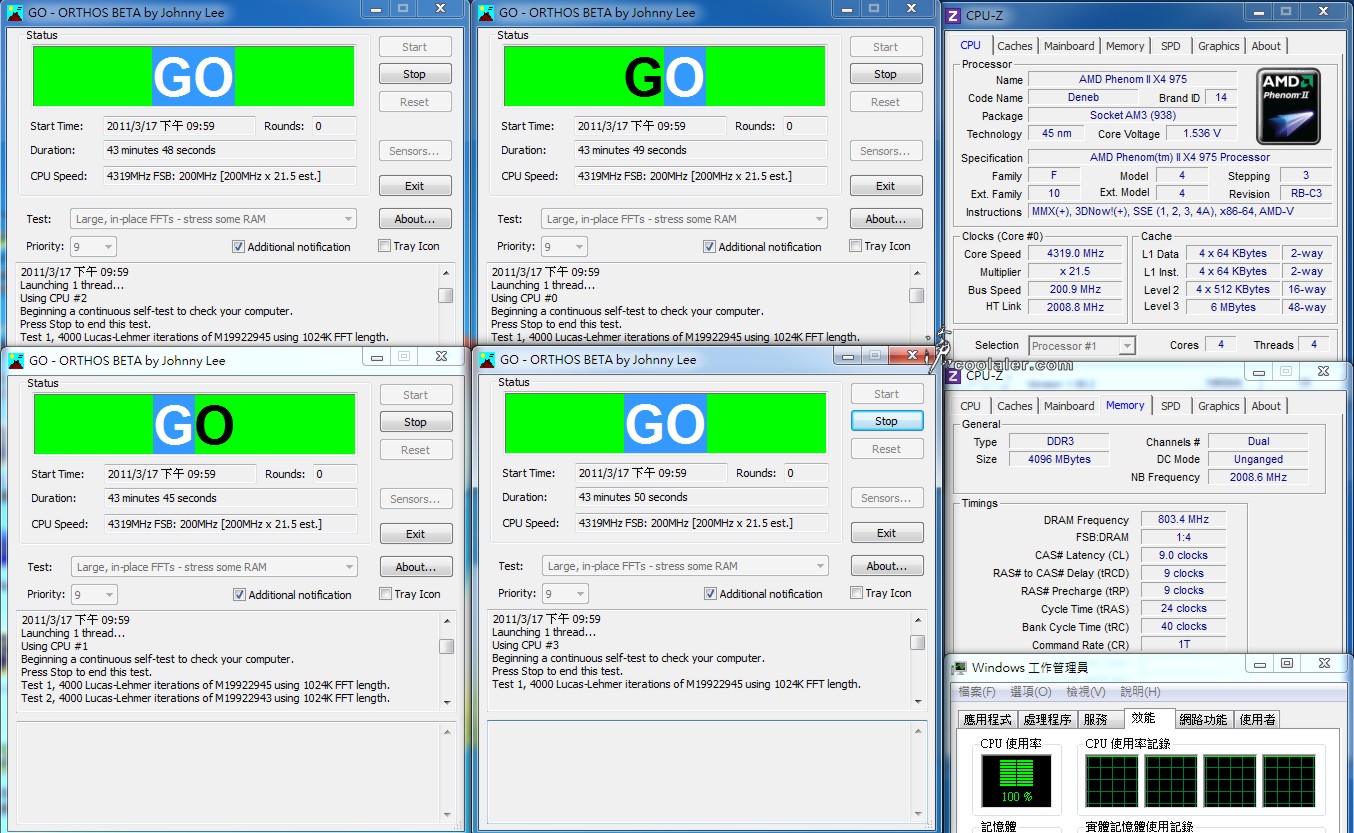Click the Core Speed value 4319.0 MHz in CPU-Z
The width and height of the screenshot is (1354, 833).
(x=1076, y=254)
